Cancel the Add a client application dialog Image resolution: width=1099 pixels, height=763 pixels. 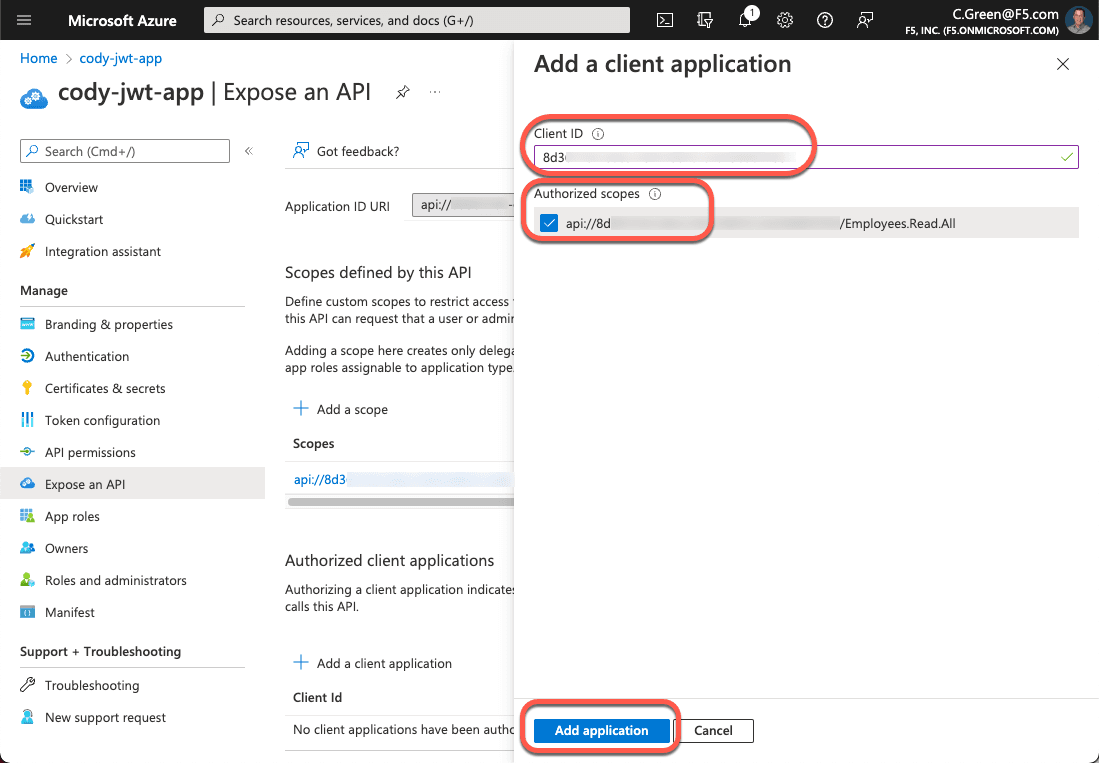click(714, 730)
